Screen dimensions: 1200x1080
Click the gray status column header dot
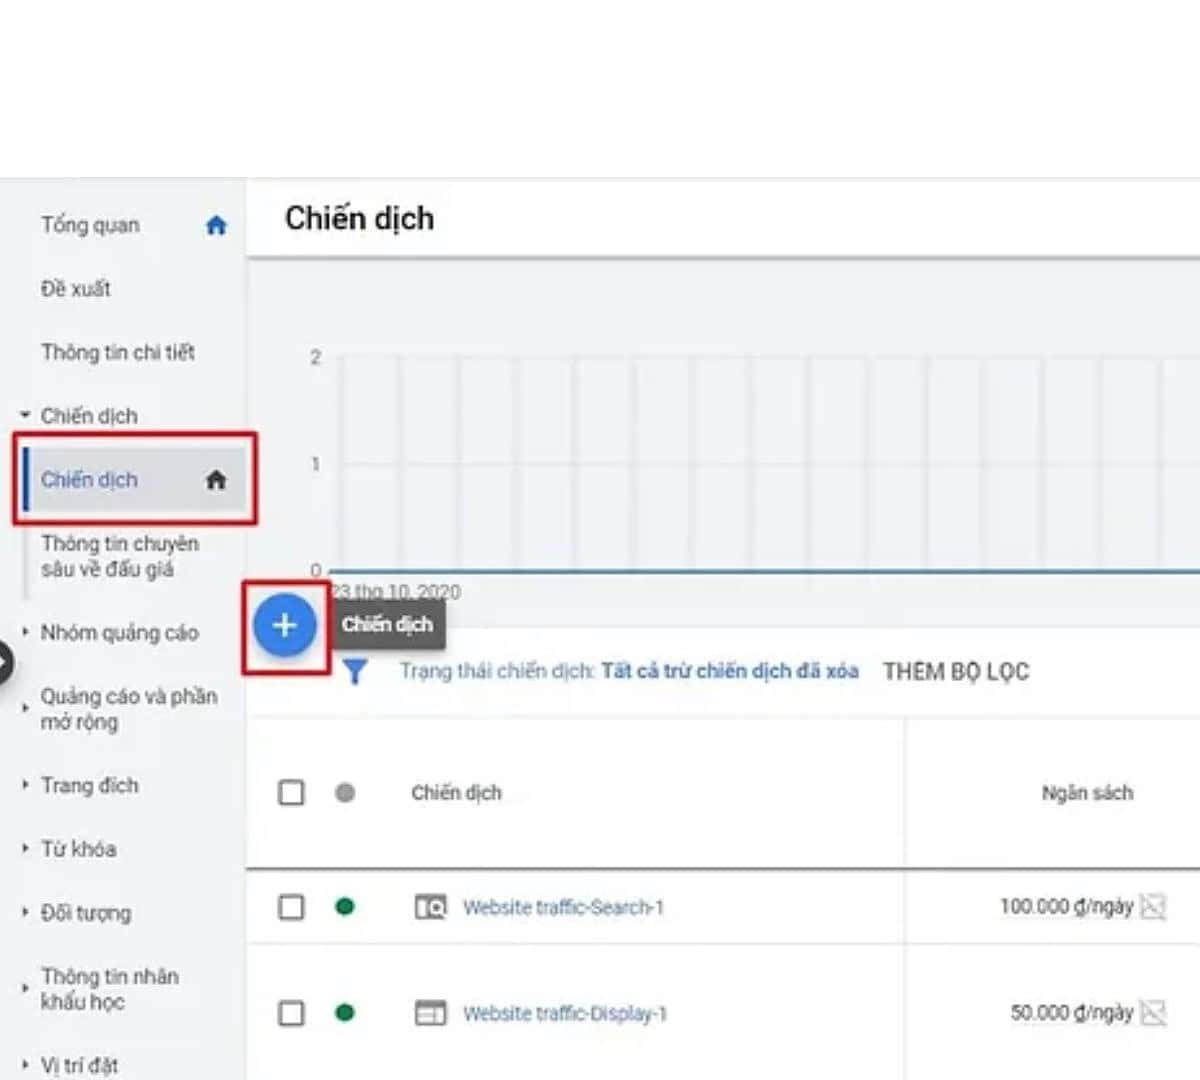point(345,793)
